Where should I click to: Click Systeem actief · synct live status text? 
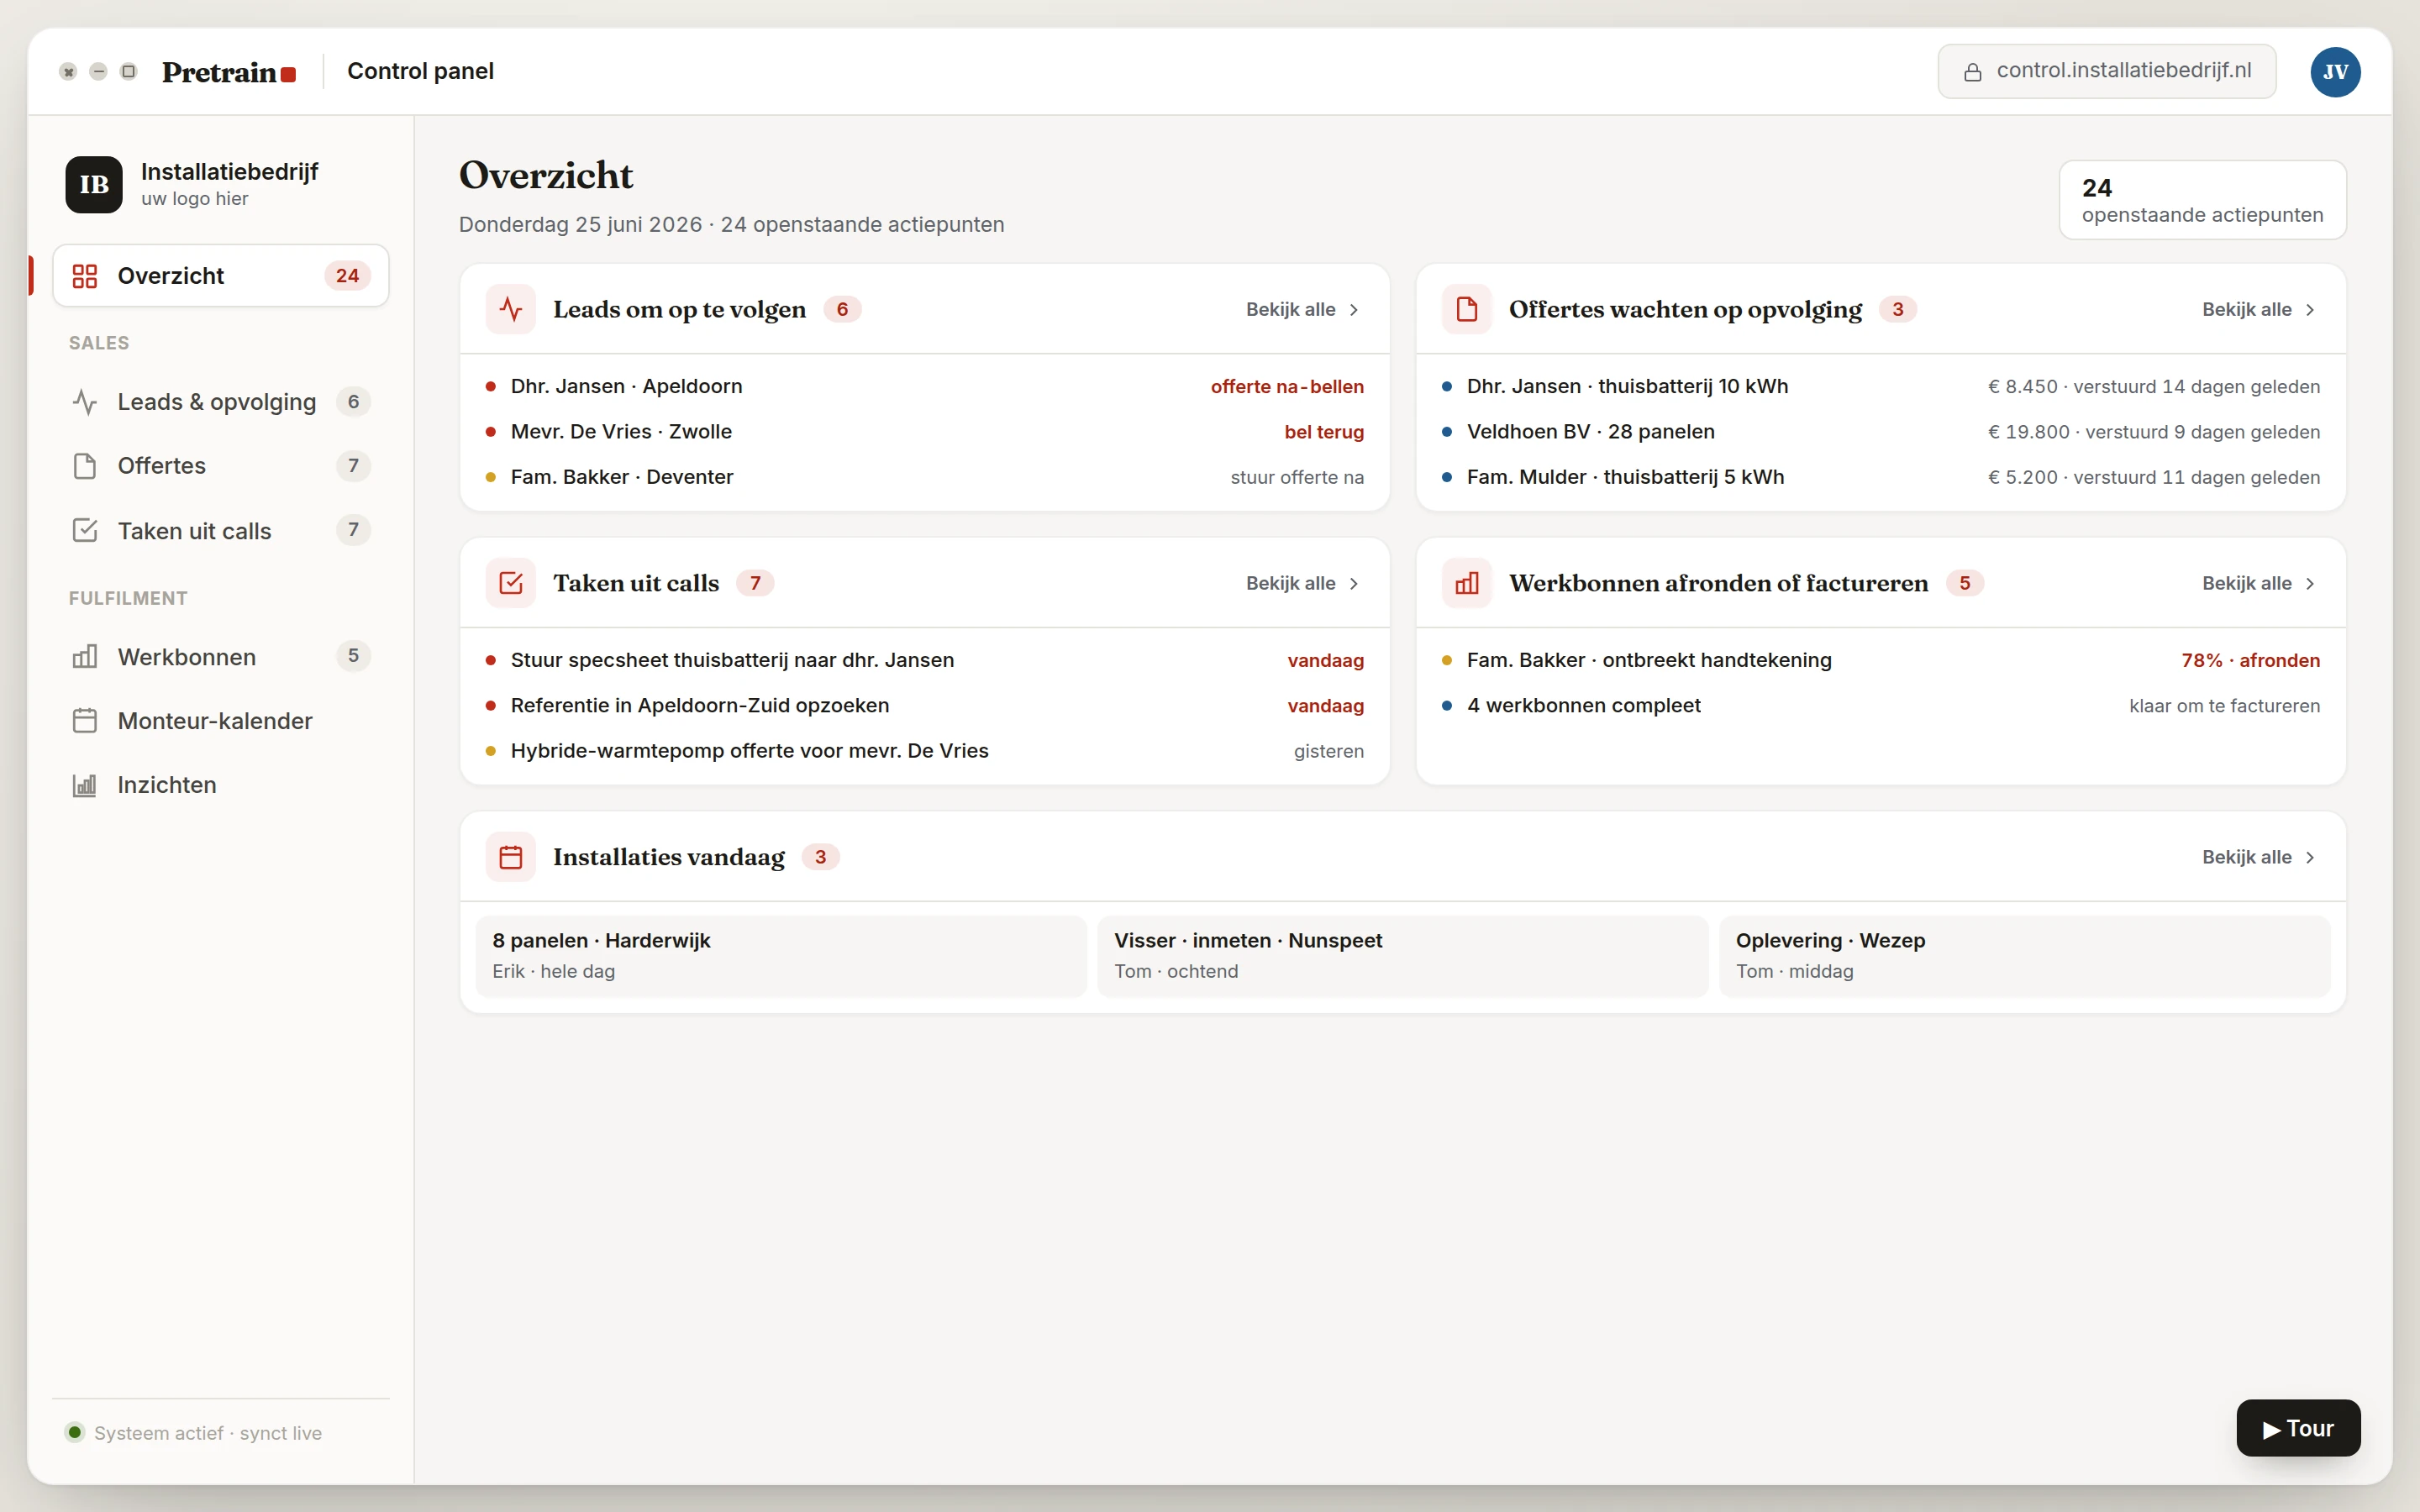pyautogui.click(x=208, y=1433)
